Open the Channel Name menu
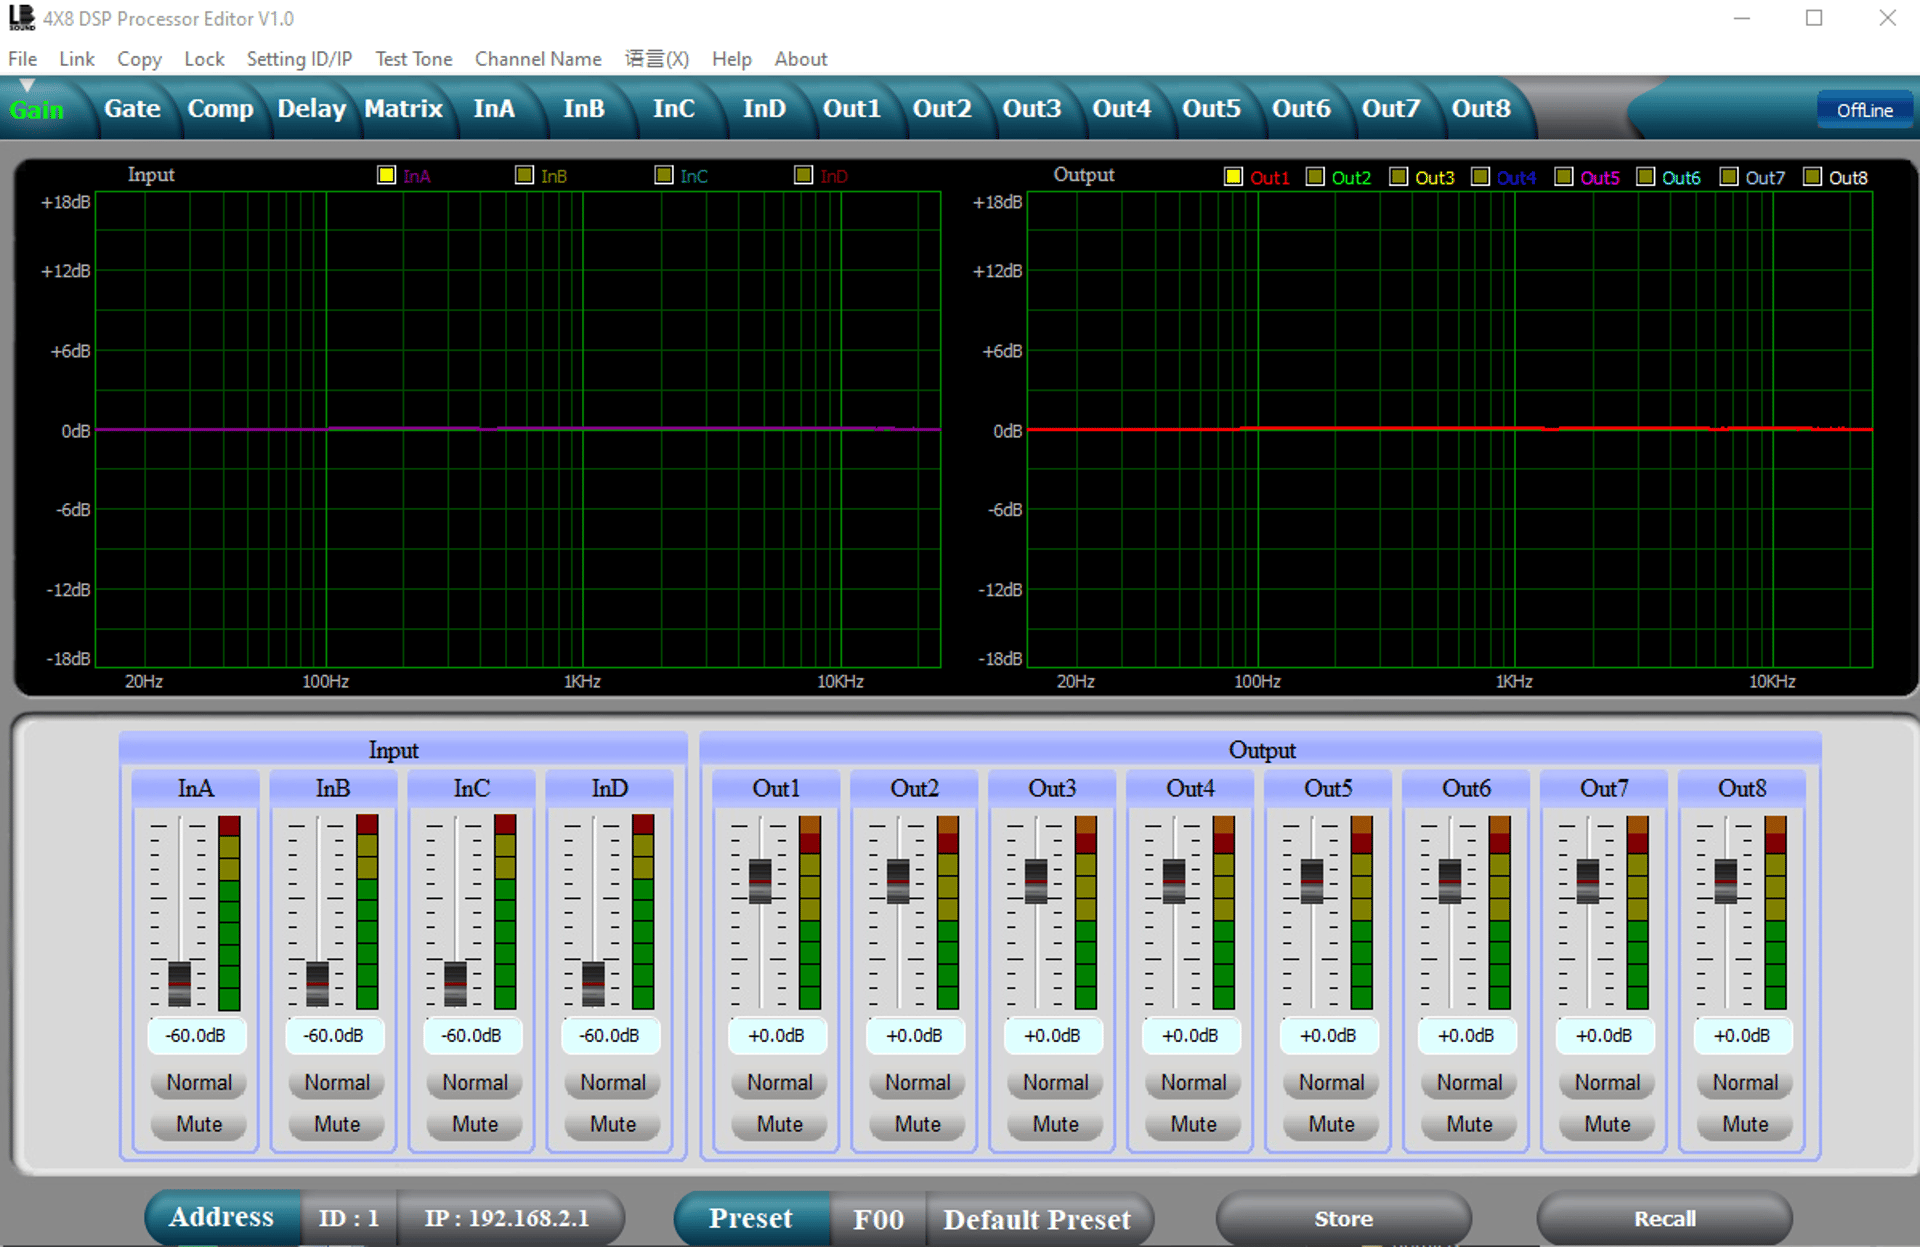Screen dimensions: 1920x1247 pos(538,59)
